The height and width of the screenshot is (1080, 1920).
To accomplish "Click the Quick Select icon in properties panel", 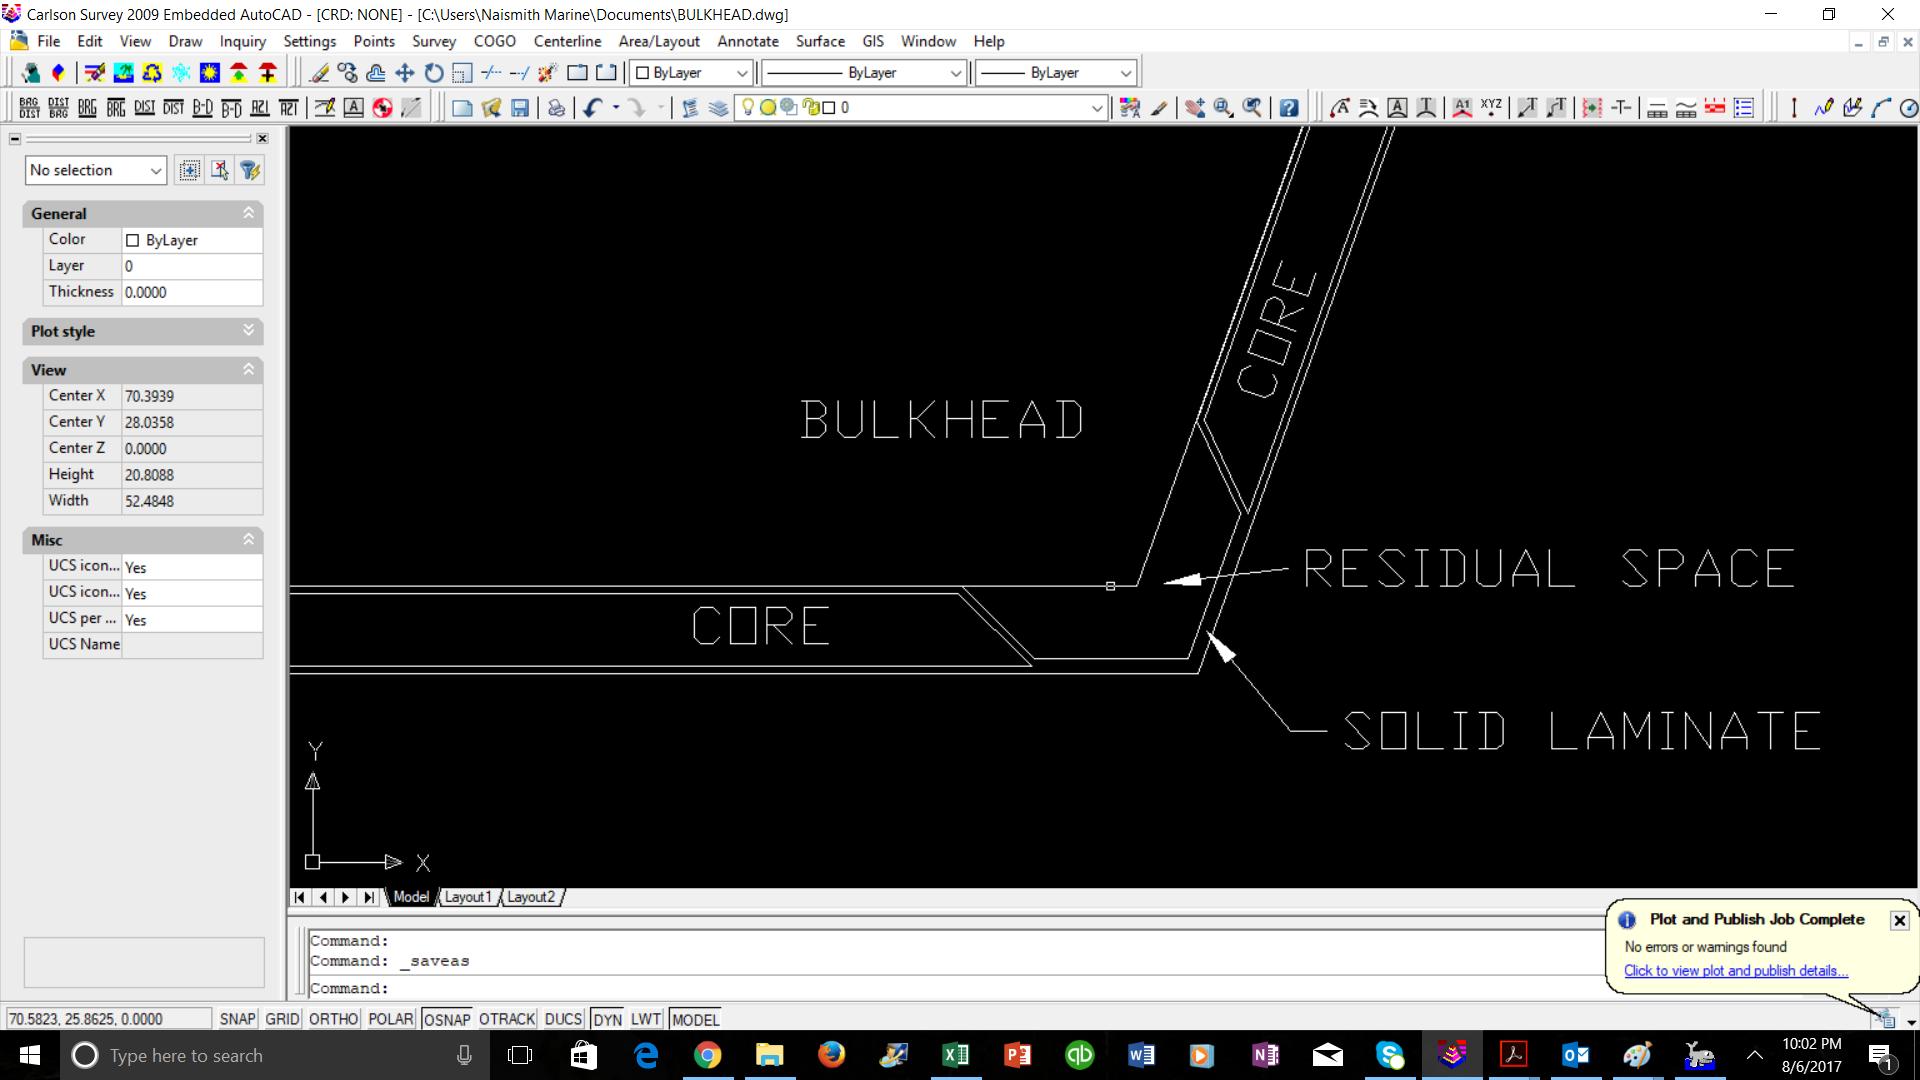I will (x=250, y=170).
